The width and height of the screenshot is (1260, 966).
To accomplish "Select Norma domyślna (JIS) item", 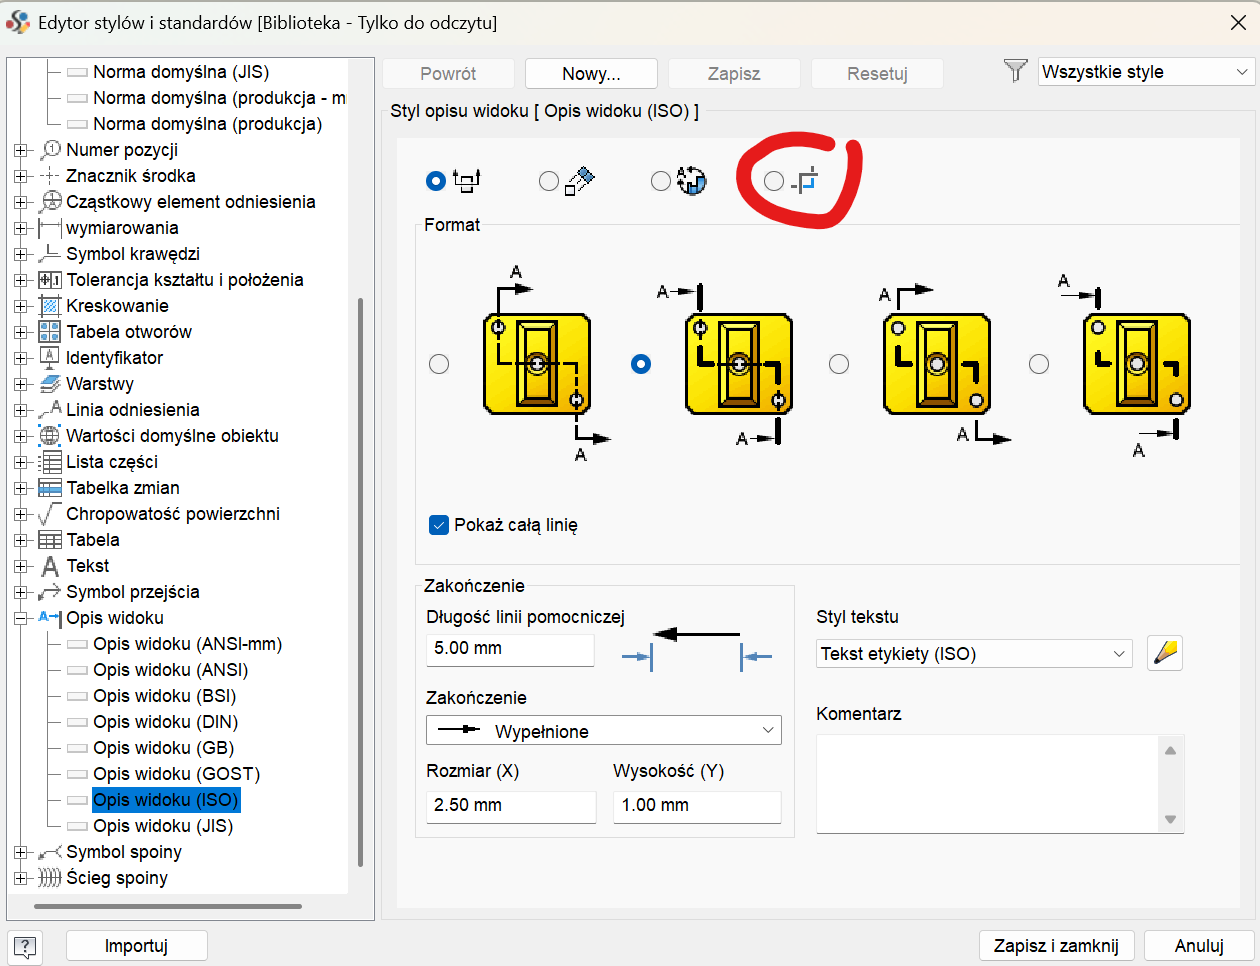I will point(181,72).
